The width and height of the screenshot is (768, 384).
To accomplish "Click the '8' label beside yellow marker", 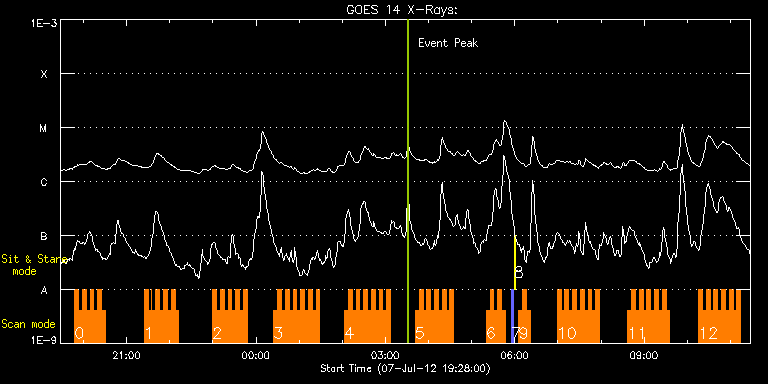I will (519, 273).
